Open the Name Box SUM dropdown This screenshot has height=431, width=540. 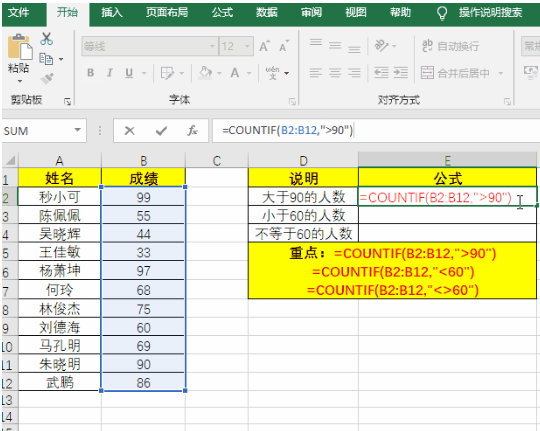pos(77,130)
